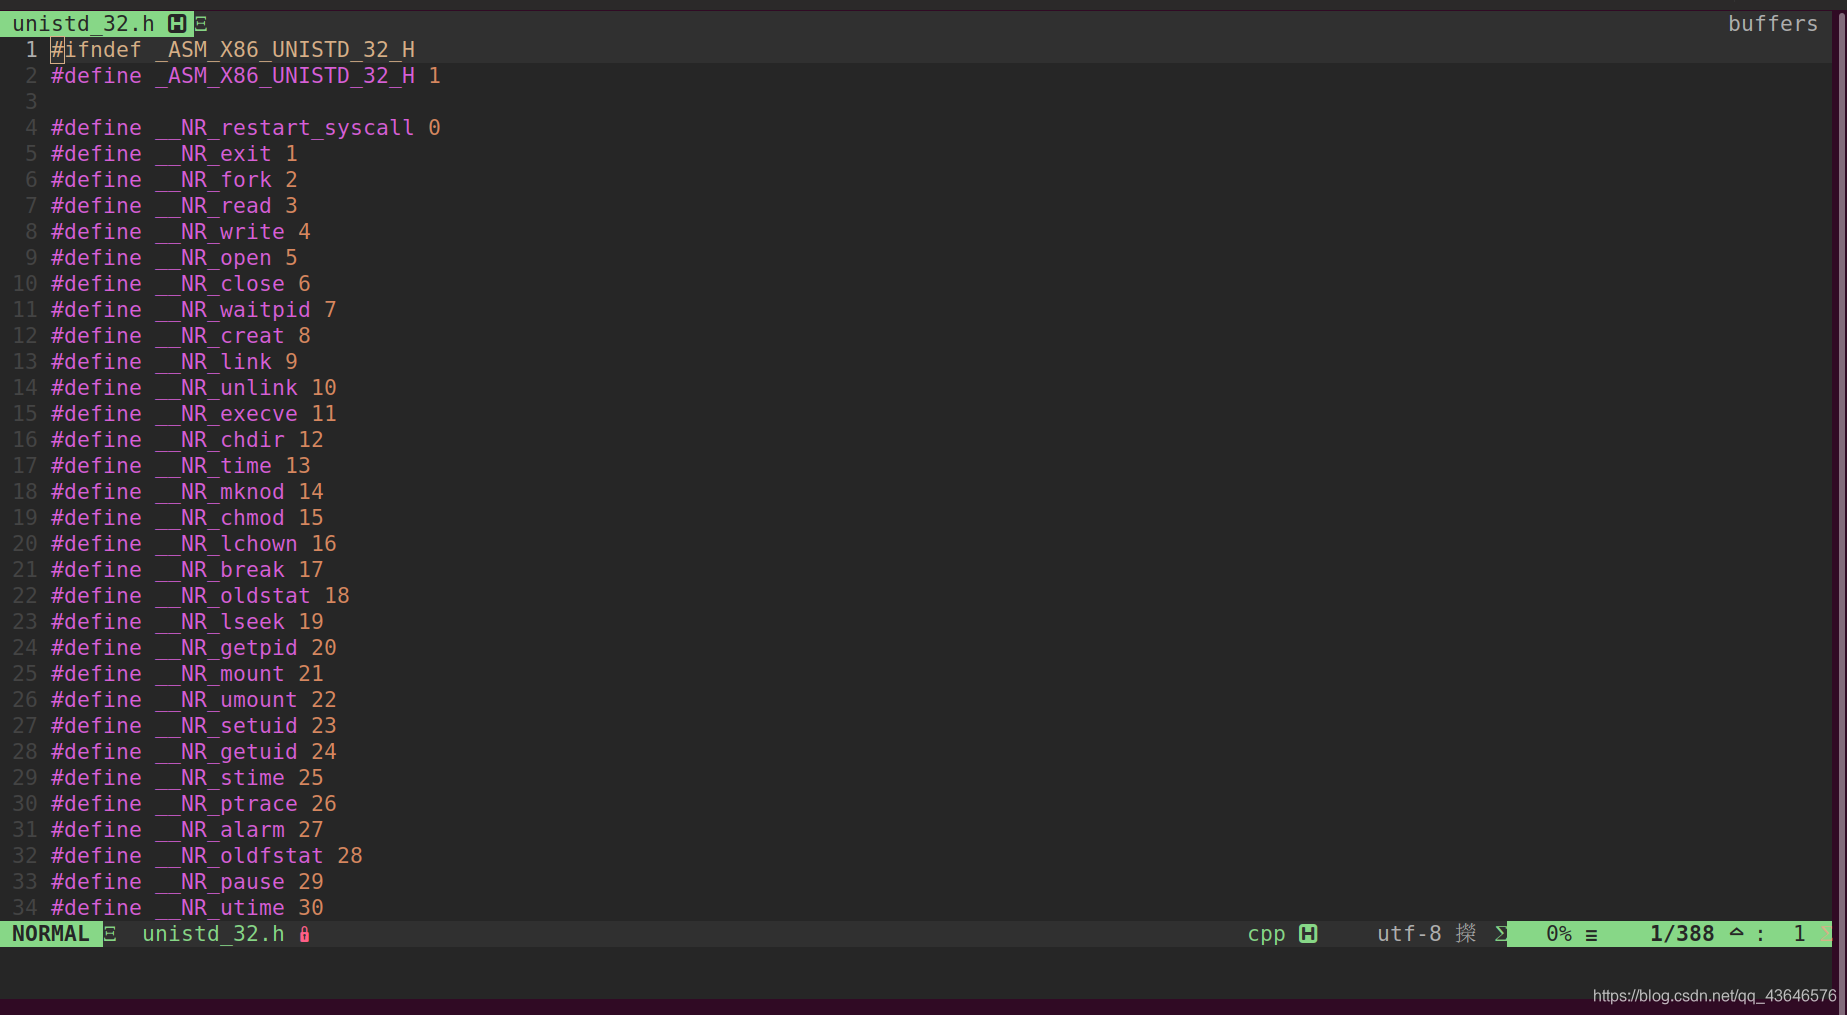The image size is (1847, 1015).
Task: Click the __NR_pause 29 define
Action: pos(187,882)
